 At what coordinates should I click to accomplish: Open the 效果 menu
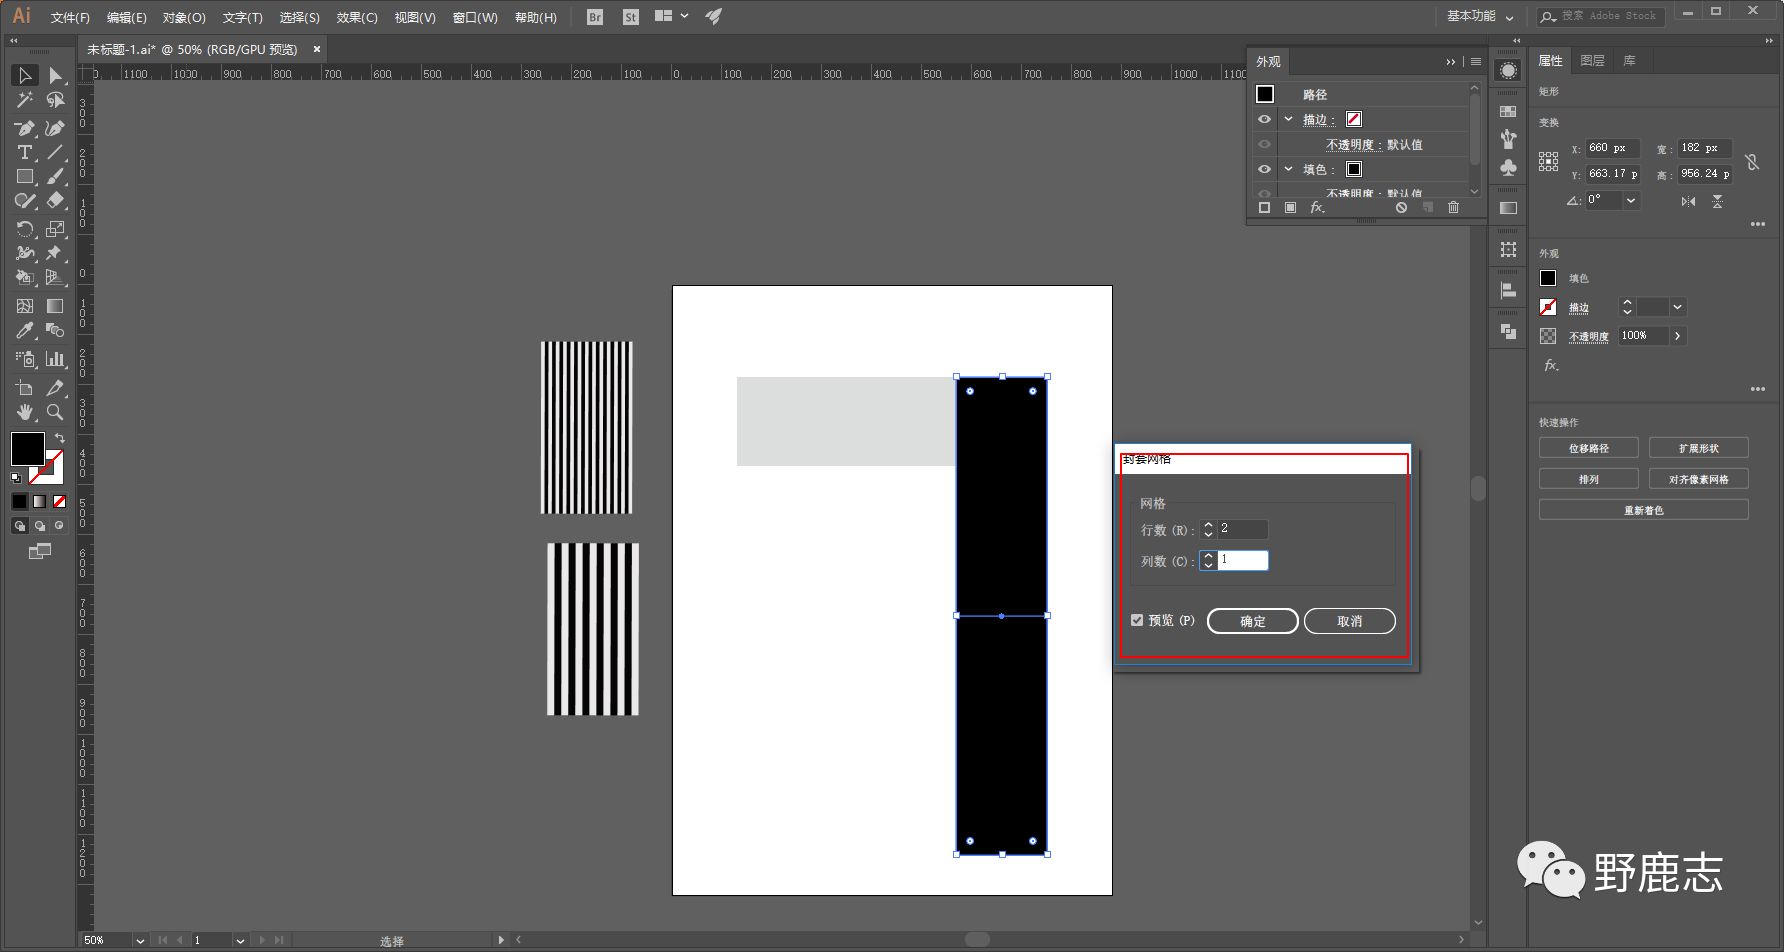(x=356, y=17)
